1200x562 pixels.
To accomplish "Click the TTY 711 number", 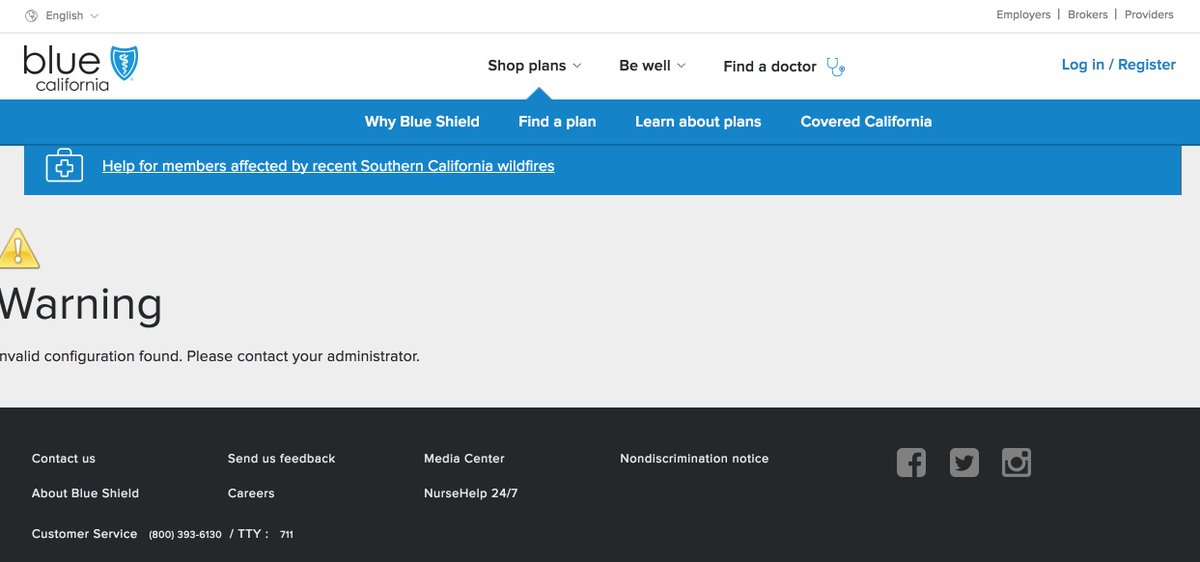I will 286,535.
